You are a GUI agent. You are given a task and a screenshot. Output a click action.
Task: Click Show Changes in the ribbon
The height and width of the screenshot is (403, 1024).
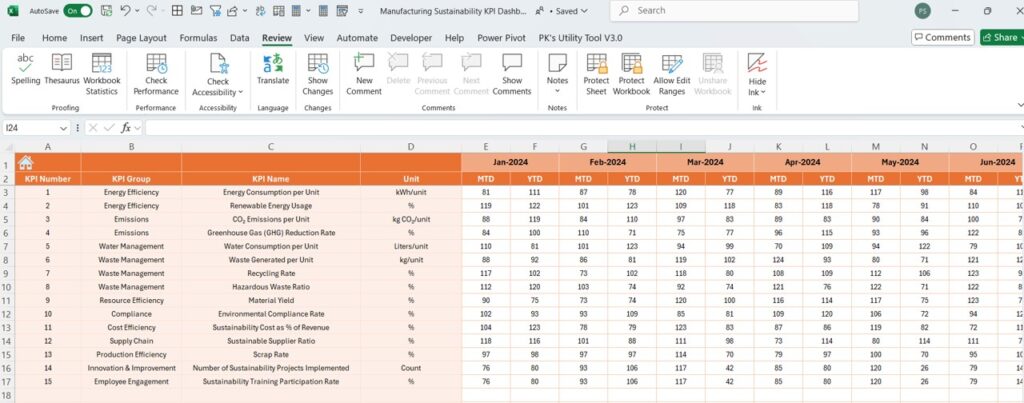[318, 74]
